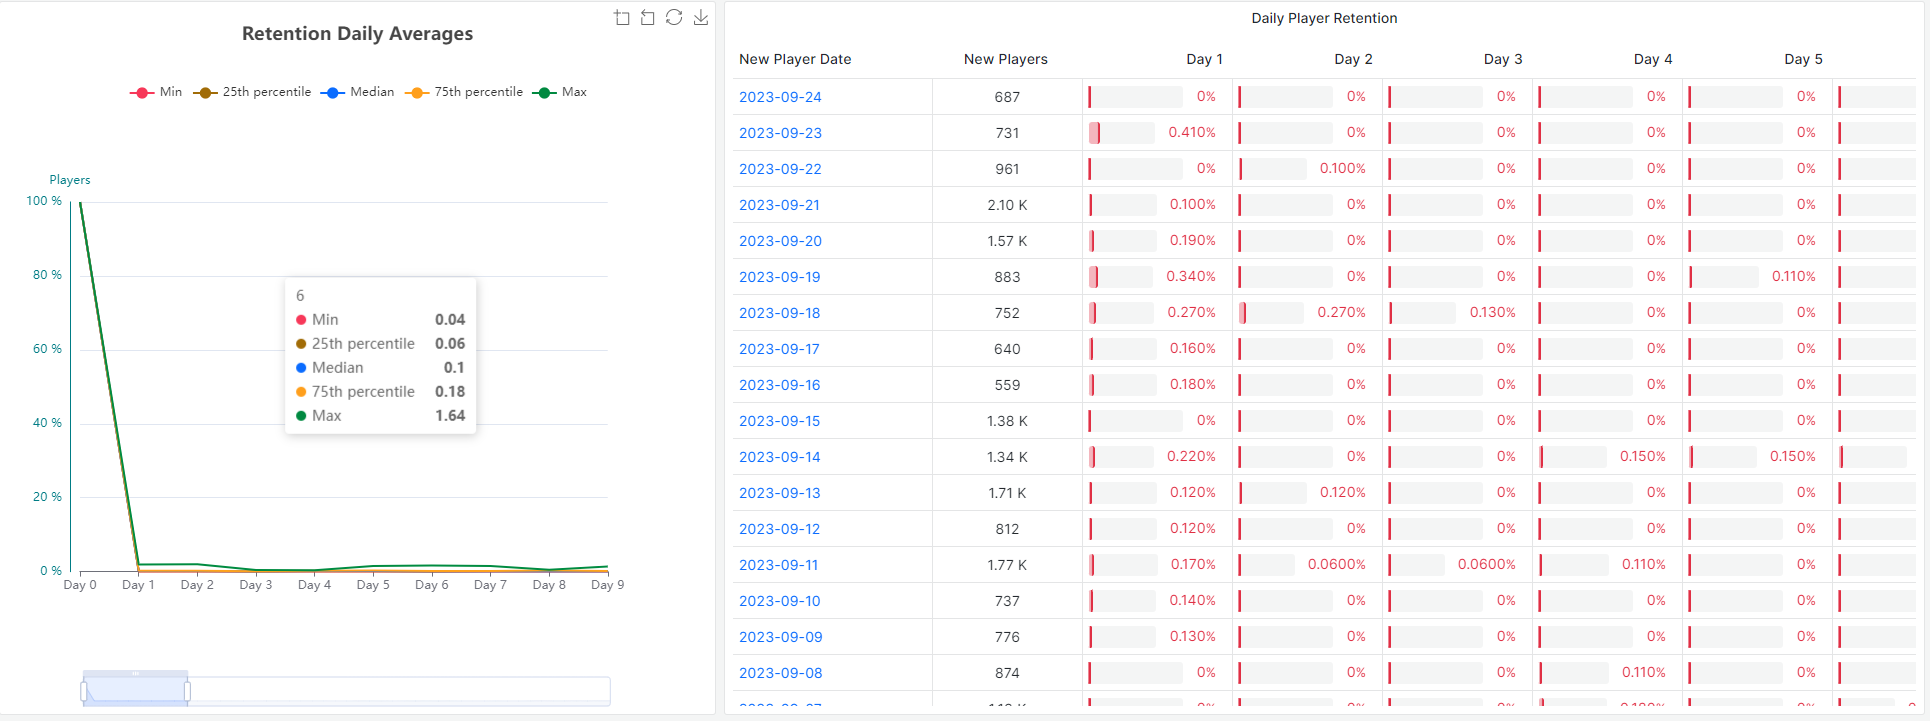Select the 0.130% Day 3 cell for 2023-09-18
This screenshot has width=1930, height=721.
pos(1458,313)
